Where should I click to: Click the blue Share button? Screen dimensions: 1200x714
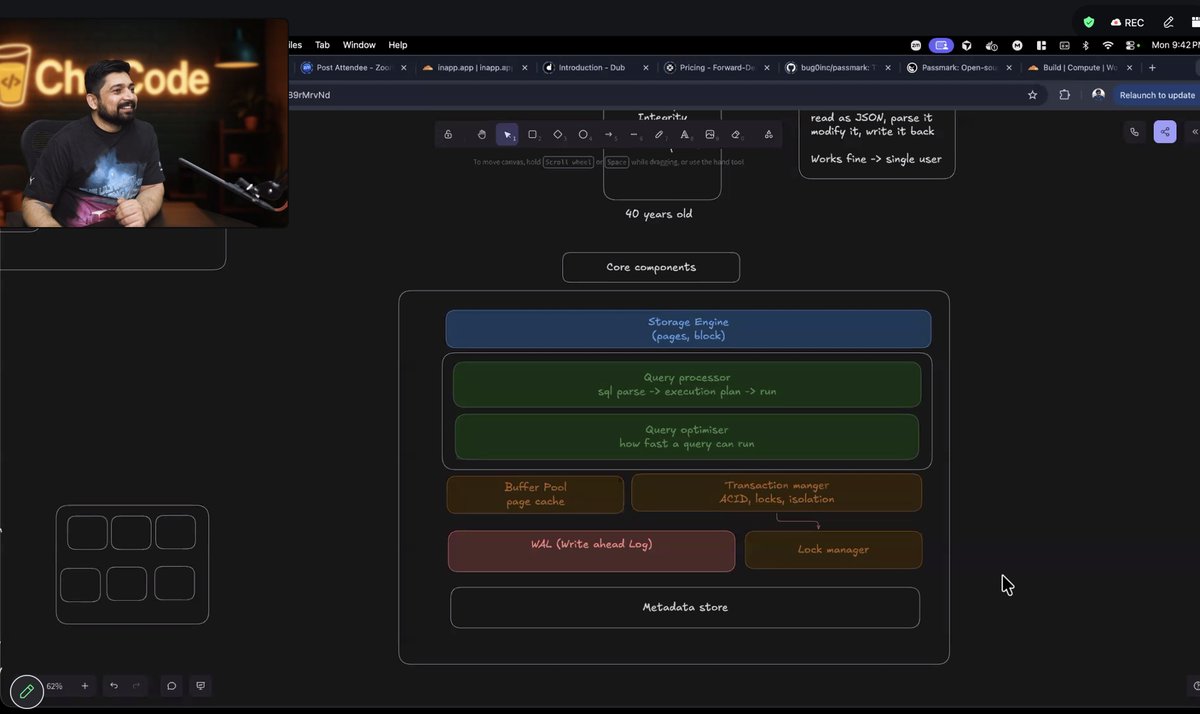coord(1164,131)
